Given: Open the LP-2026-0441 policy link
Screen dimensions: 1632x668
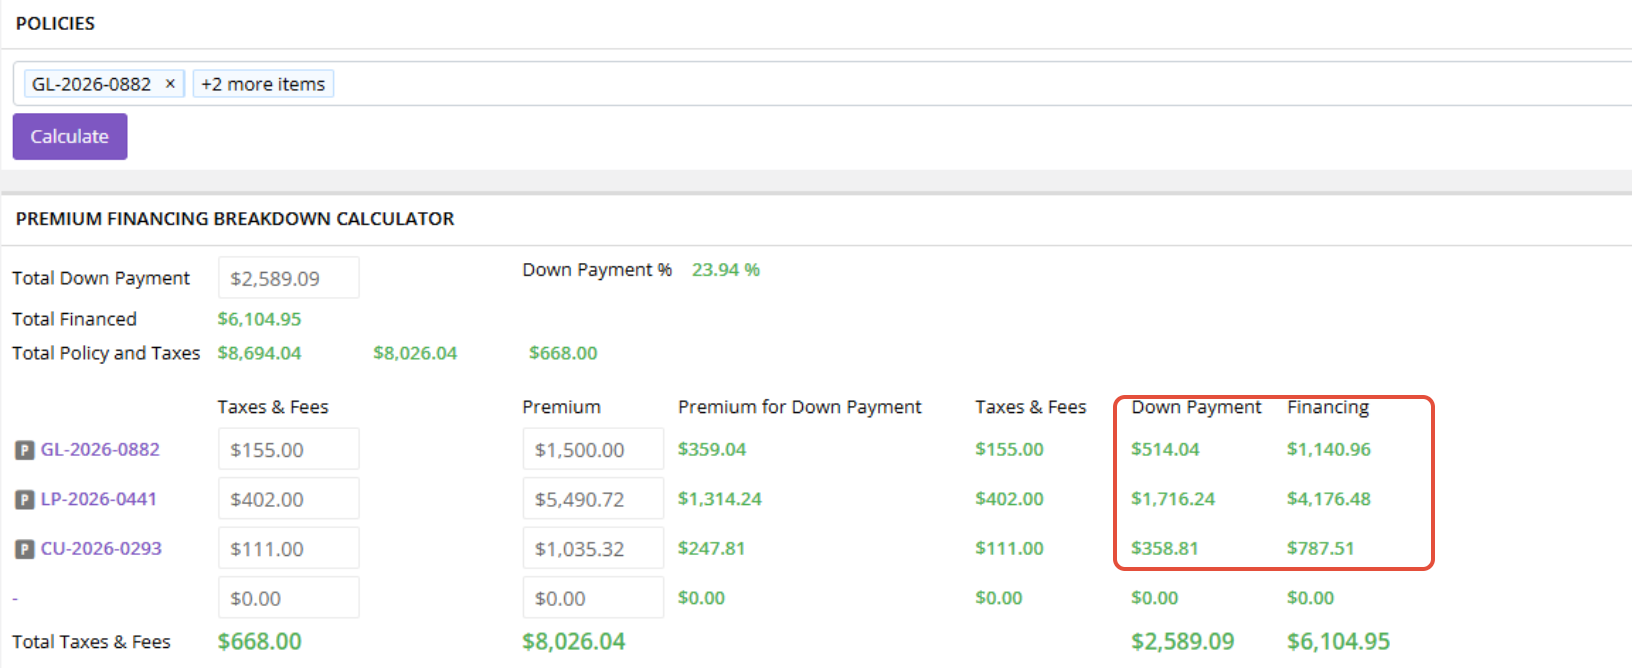Looking at the screenshot, I should pyautogui.click(x=99, y=499).
